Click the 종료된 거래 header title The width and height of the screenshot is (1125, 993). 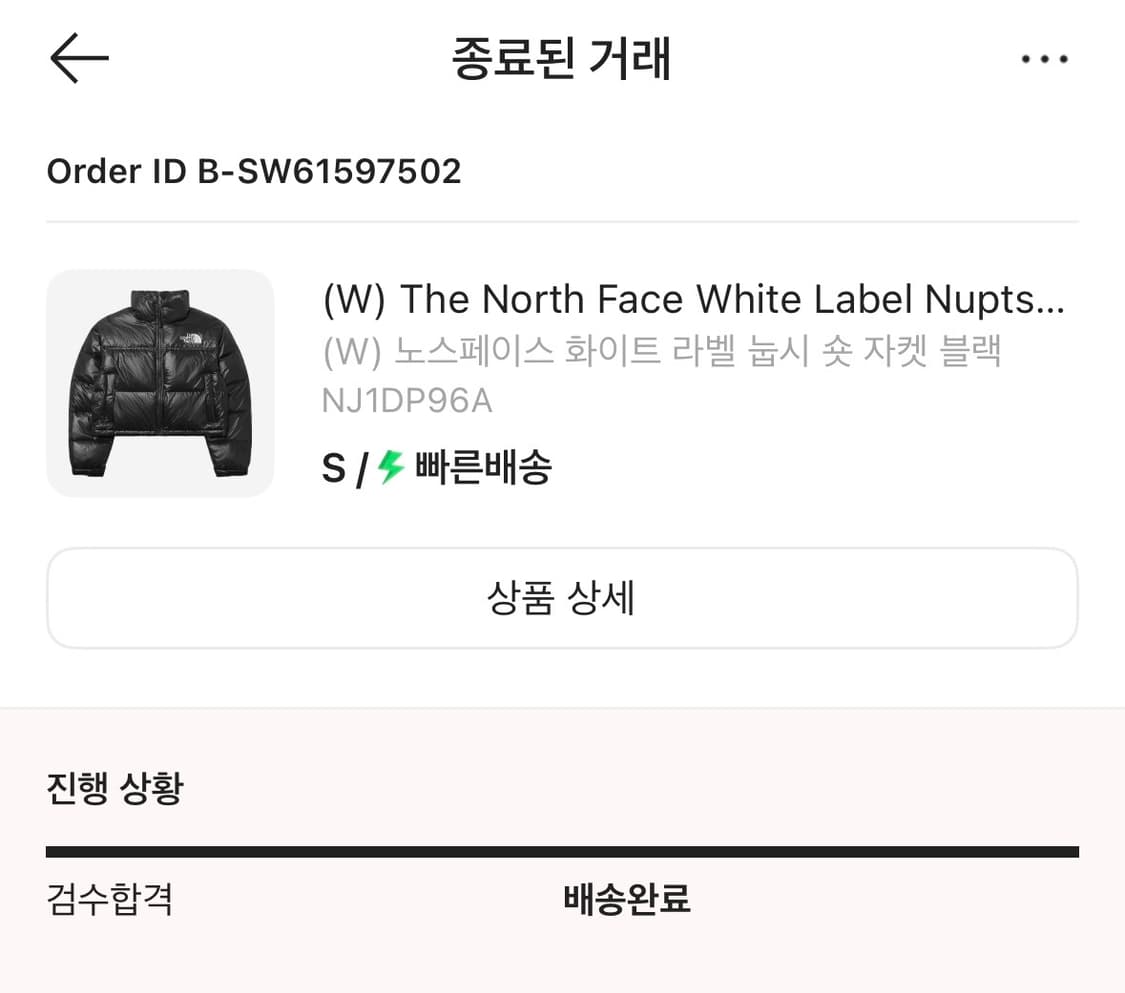point(562,59)
